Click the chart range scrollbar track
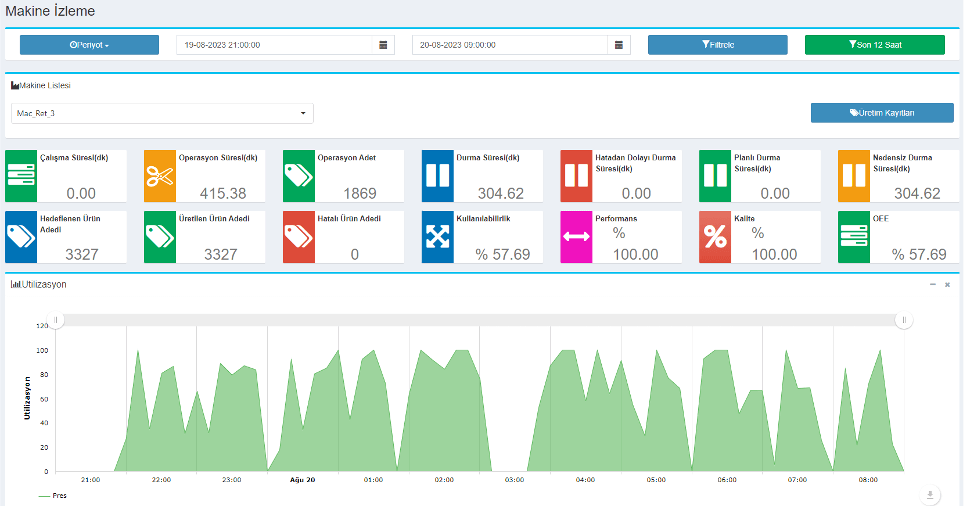Screen dimensions: 964x506 pos(480,320)
